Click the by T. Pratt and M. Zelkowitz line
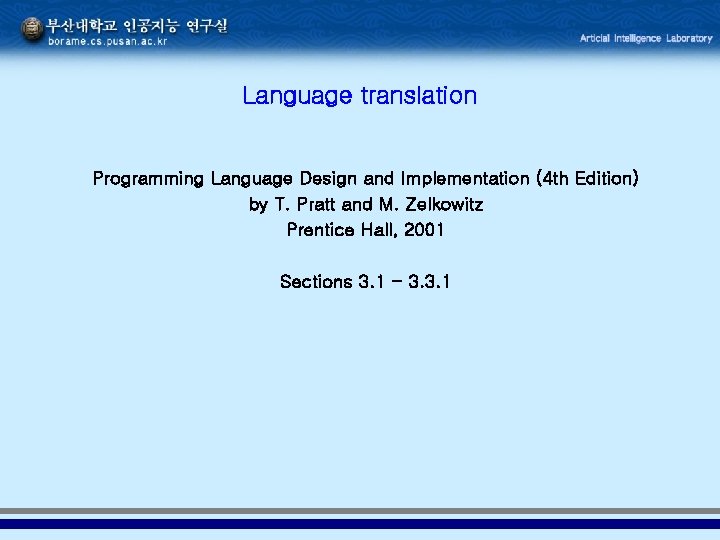 [366, 204]
